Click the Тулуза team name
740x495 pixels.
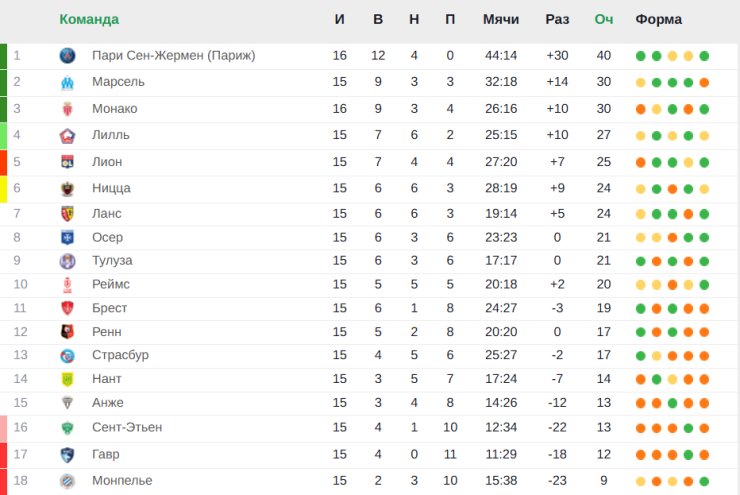112,260
